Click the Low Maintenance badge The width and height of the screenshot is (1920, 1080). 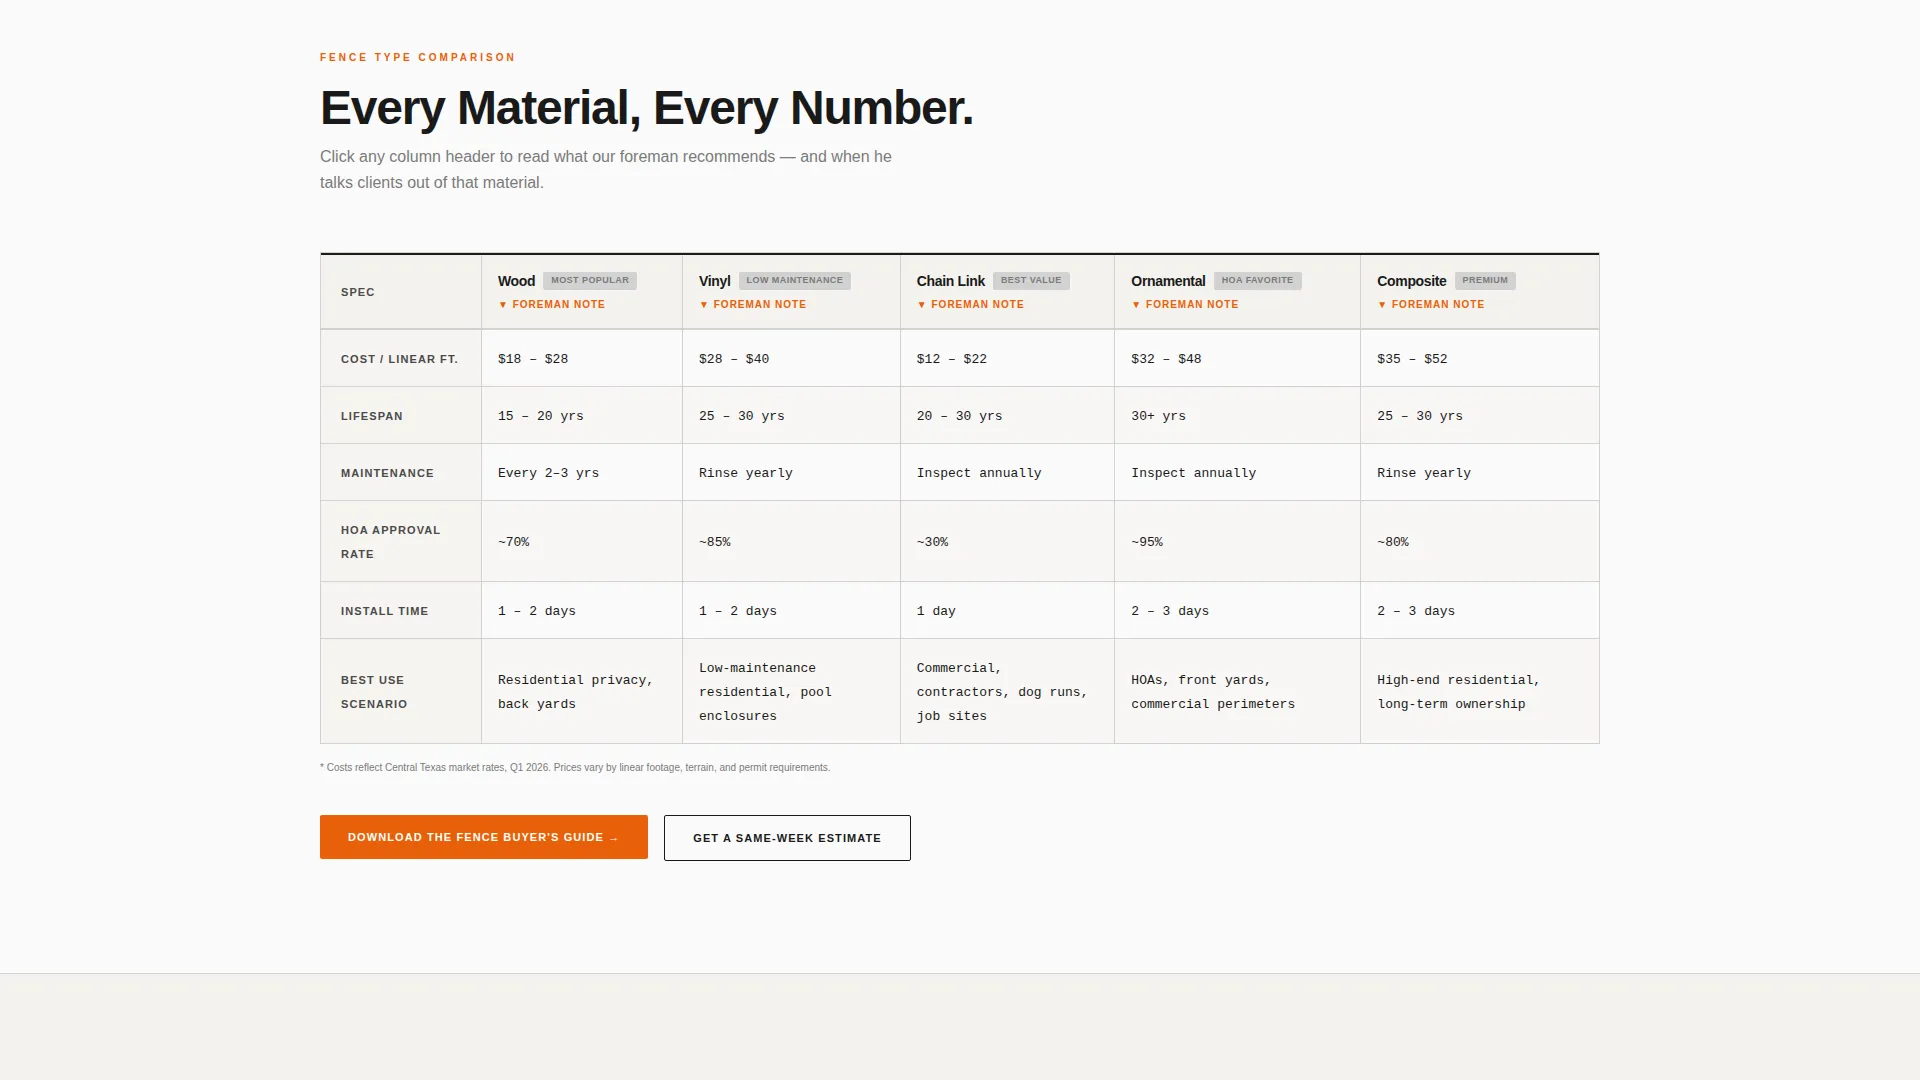click(x=795, y=281)
